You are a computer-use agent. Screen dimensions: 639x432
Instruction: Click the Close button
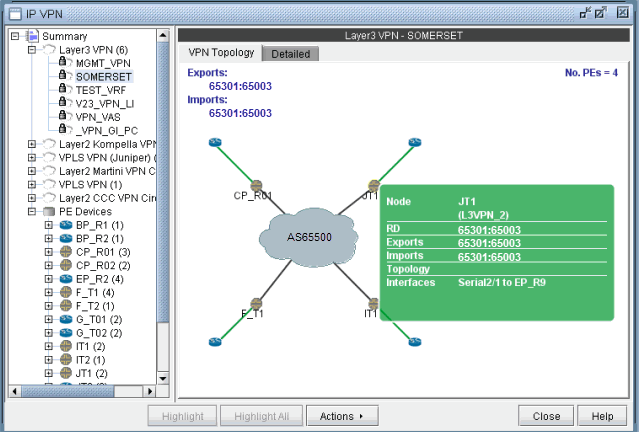[546, 416]
